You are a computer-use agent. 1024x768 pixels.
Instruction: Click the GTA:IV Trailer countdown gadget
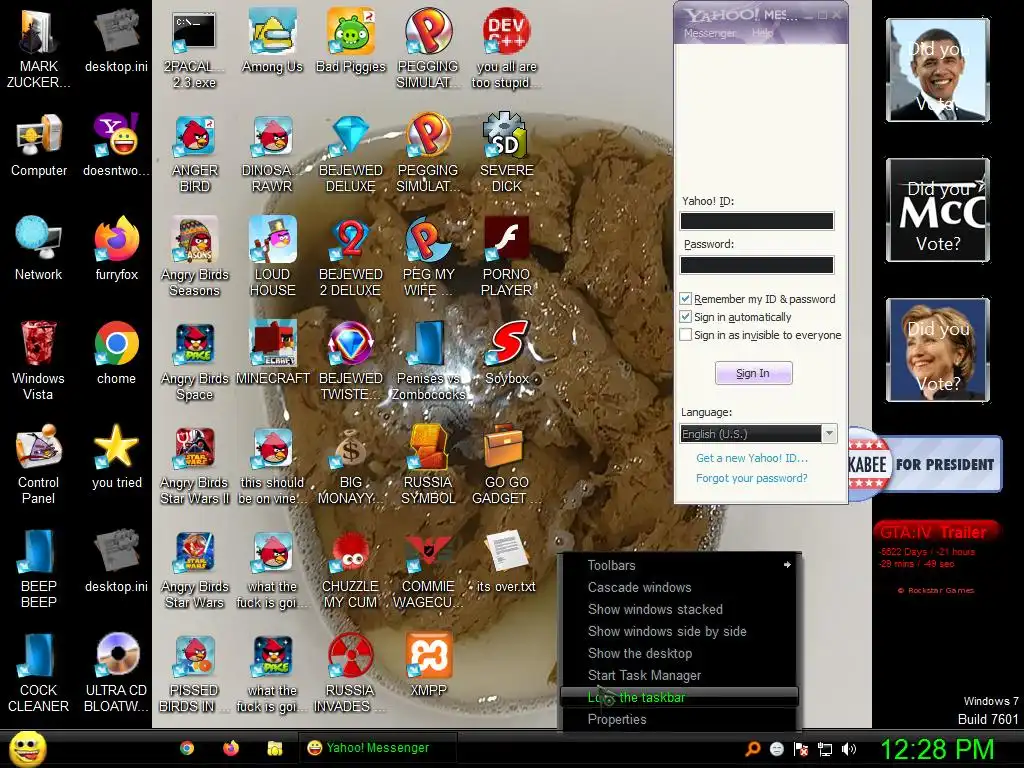936,557
